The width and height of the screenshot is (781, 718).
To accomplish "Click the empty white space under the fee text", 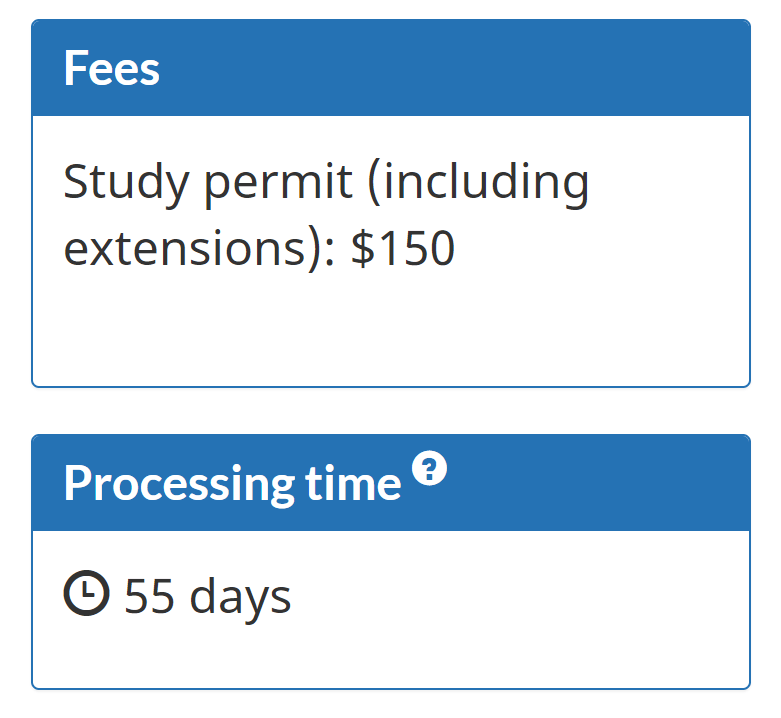I will [391, 329].
